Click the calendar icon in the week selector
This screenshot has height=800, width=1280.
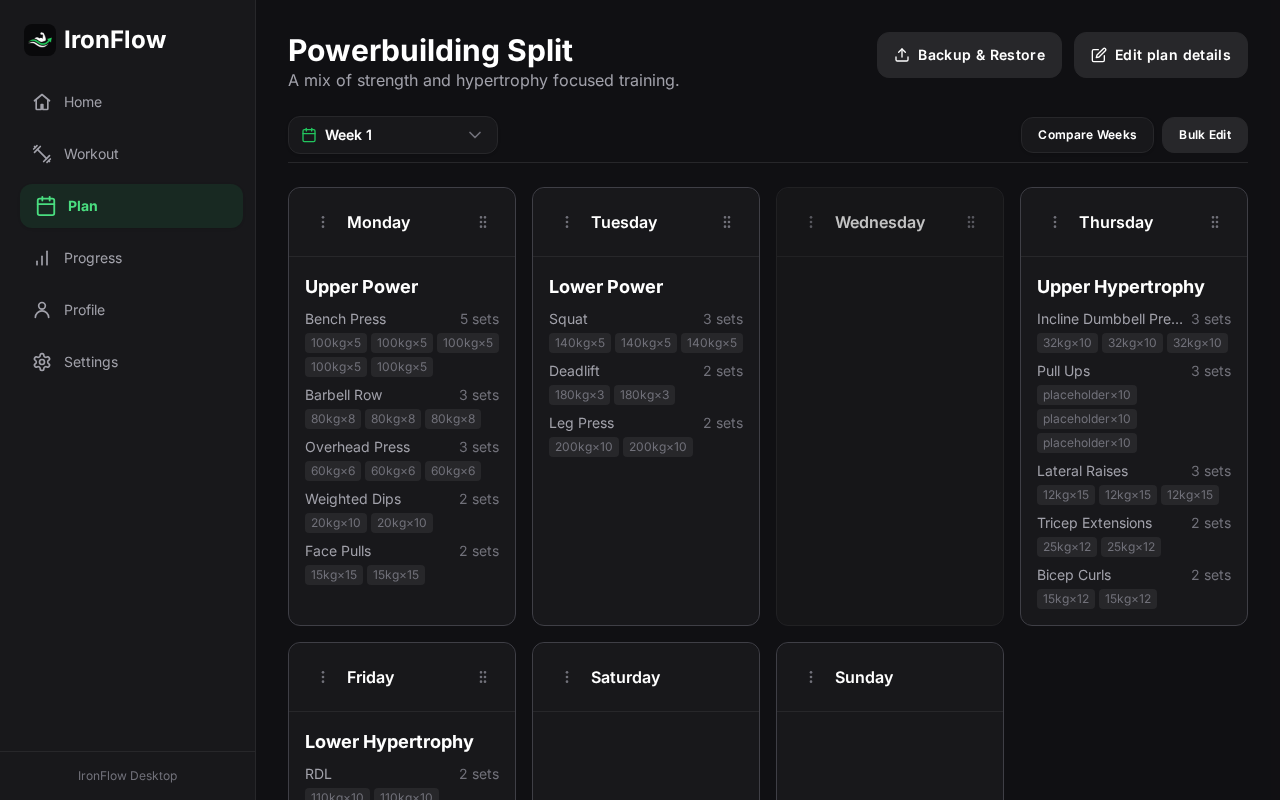(311, 135)
